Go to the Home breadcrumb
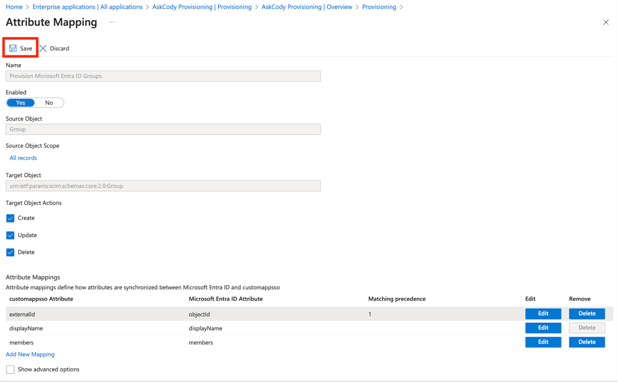Image resolution: width=618 pixels, height=384 pixels. 14,7
